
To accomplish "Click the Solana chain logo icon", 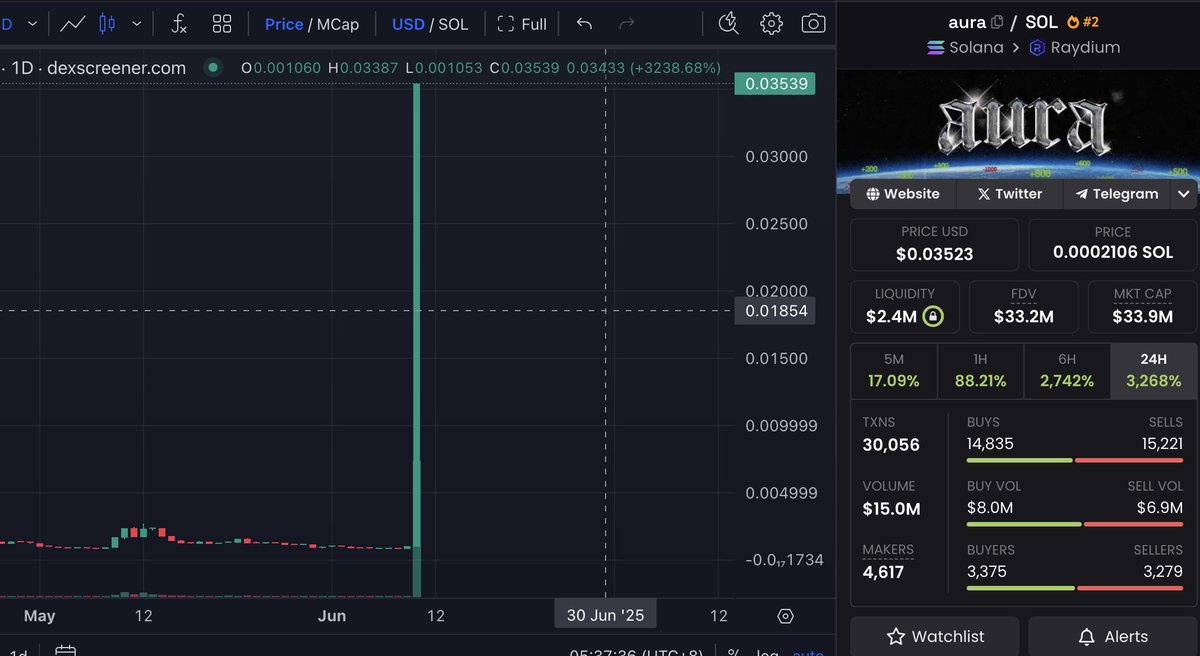I will [x=936, y=47].
